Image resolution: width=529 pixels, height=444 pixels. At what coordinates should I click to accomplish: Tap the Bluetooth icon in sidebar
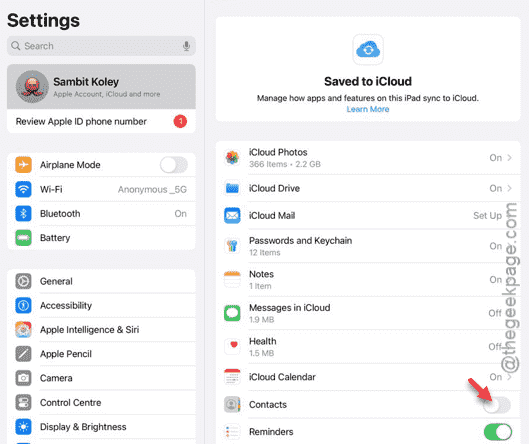(x=23, y=213)
